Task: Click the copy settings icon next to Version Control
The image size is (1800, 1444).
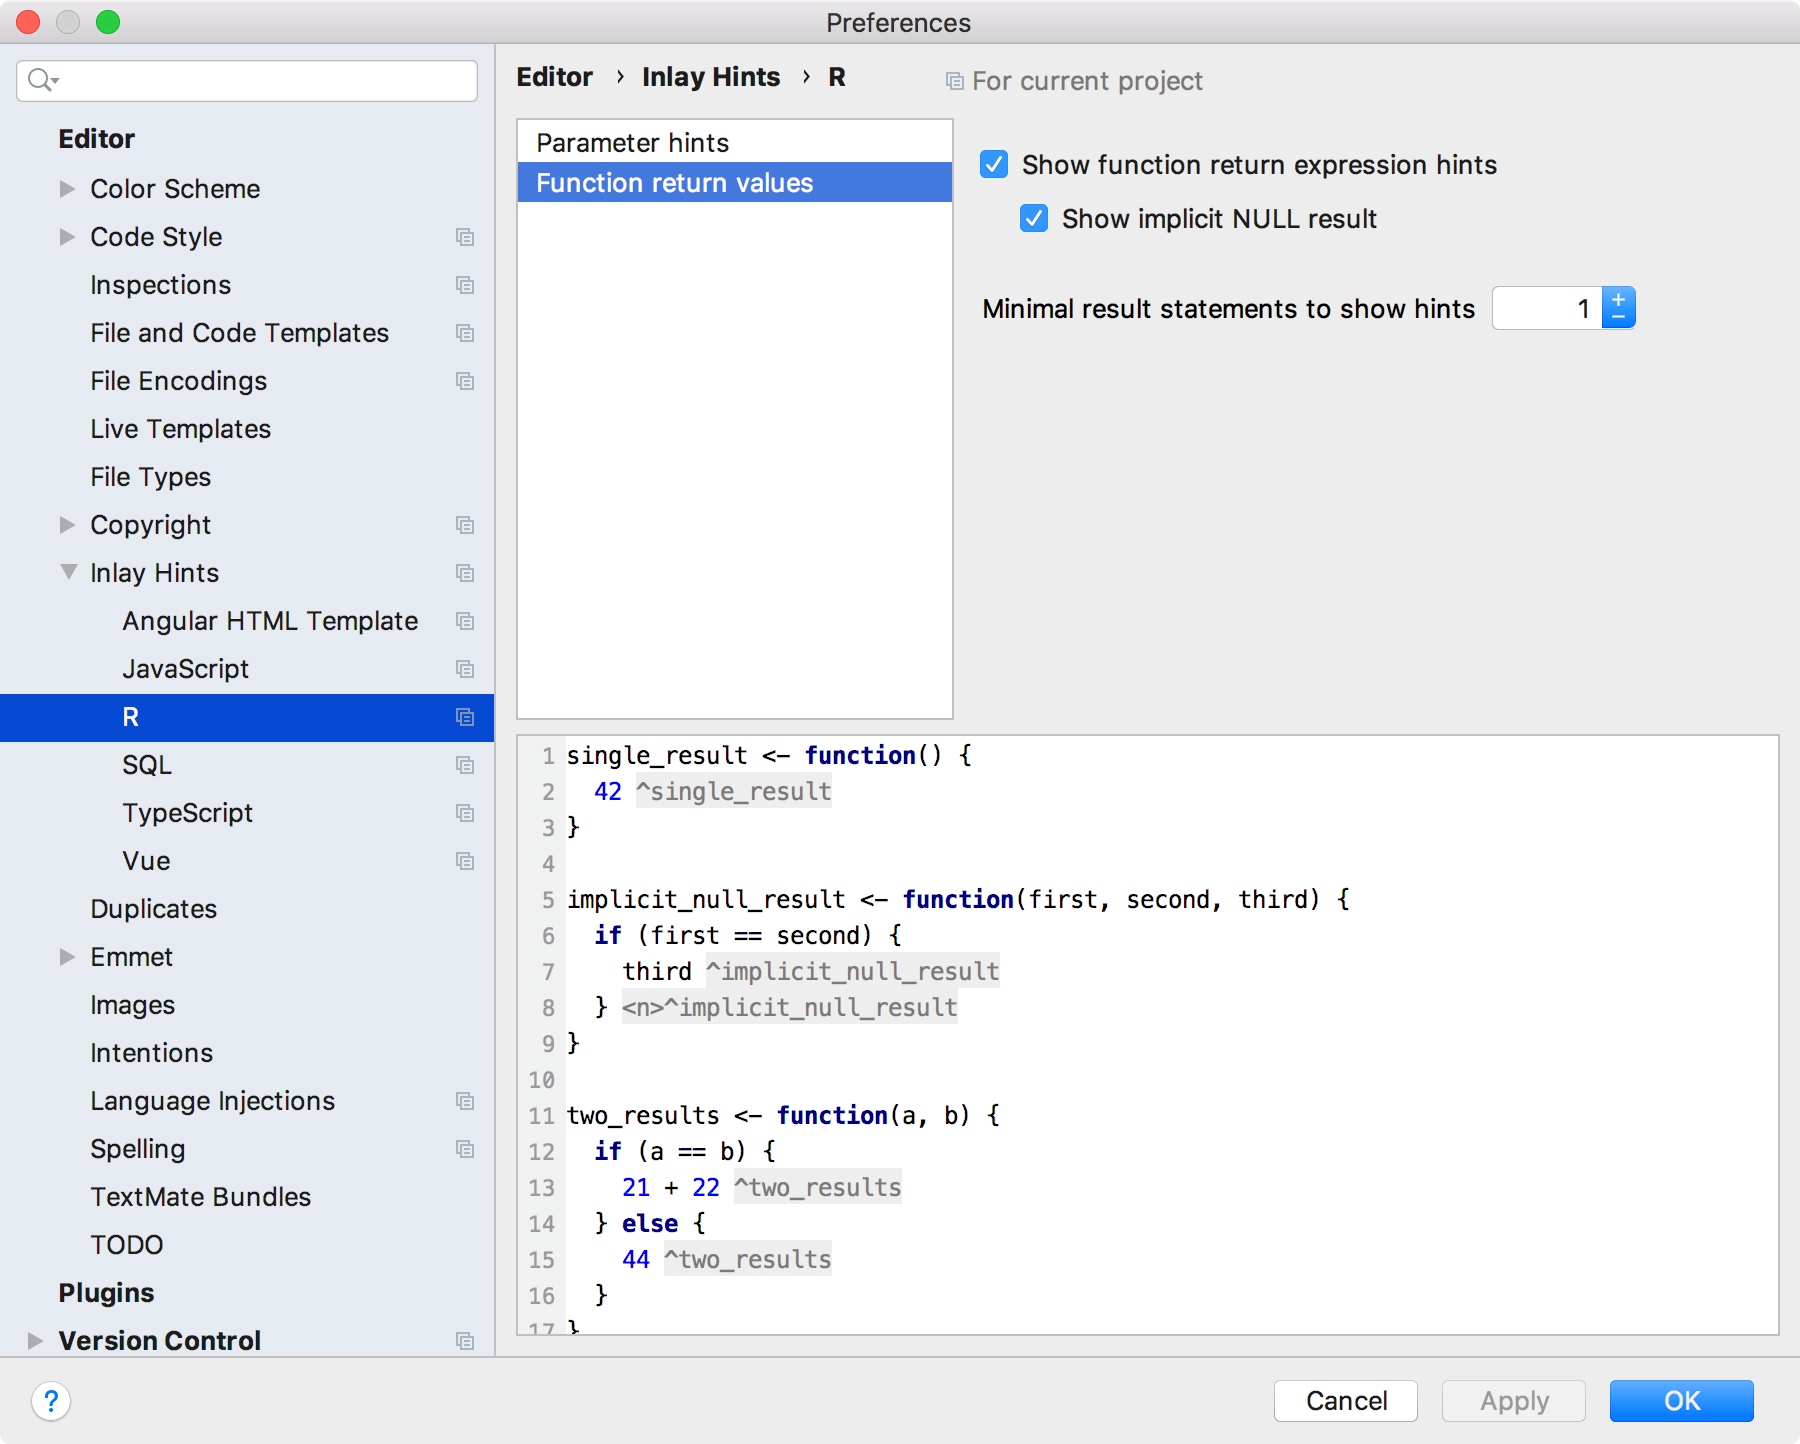Action: tap(465, 1341)
